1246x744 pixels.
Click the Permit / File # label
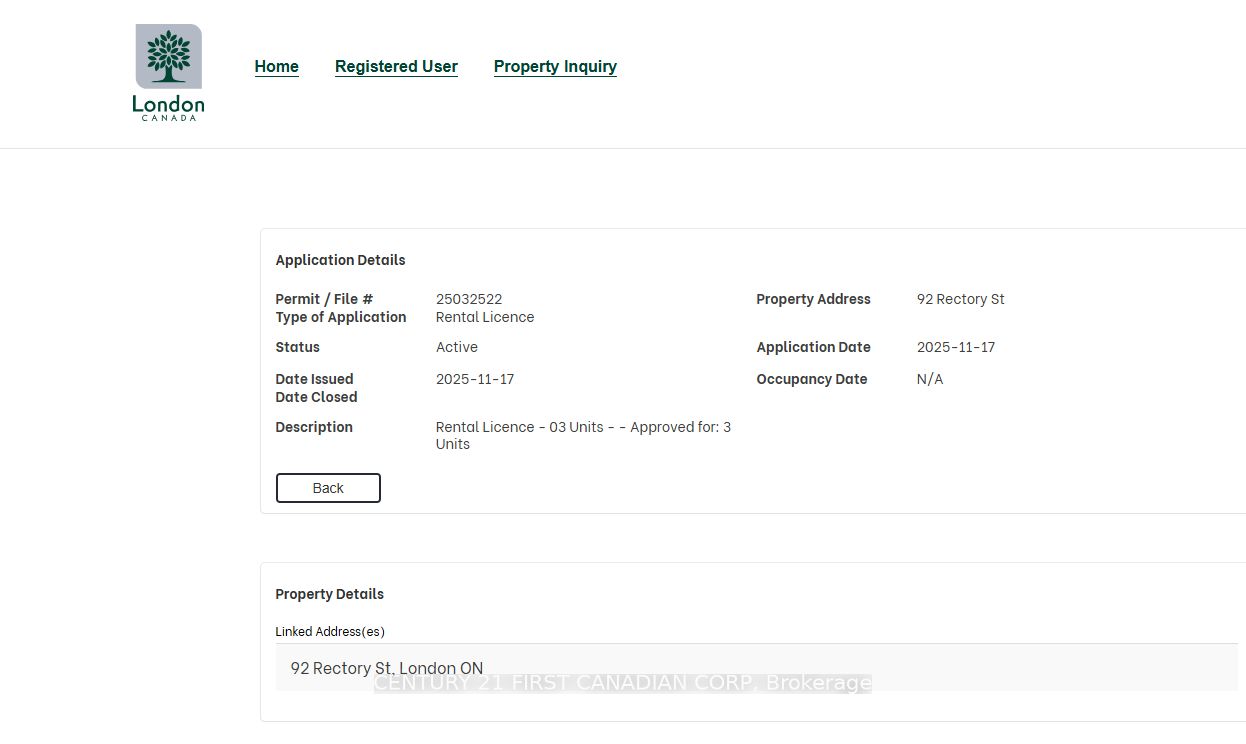tap(324, 299)
